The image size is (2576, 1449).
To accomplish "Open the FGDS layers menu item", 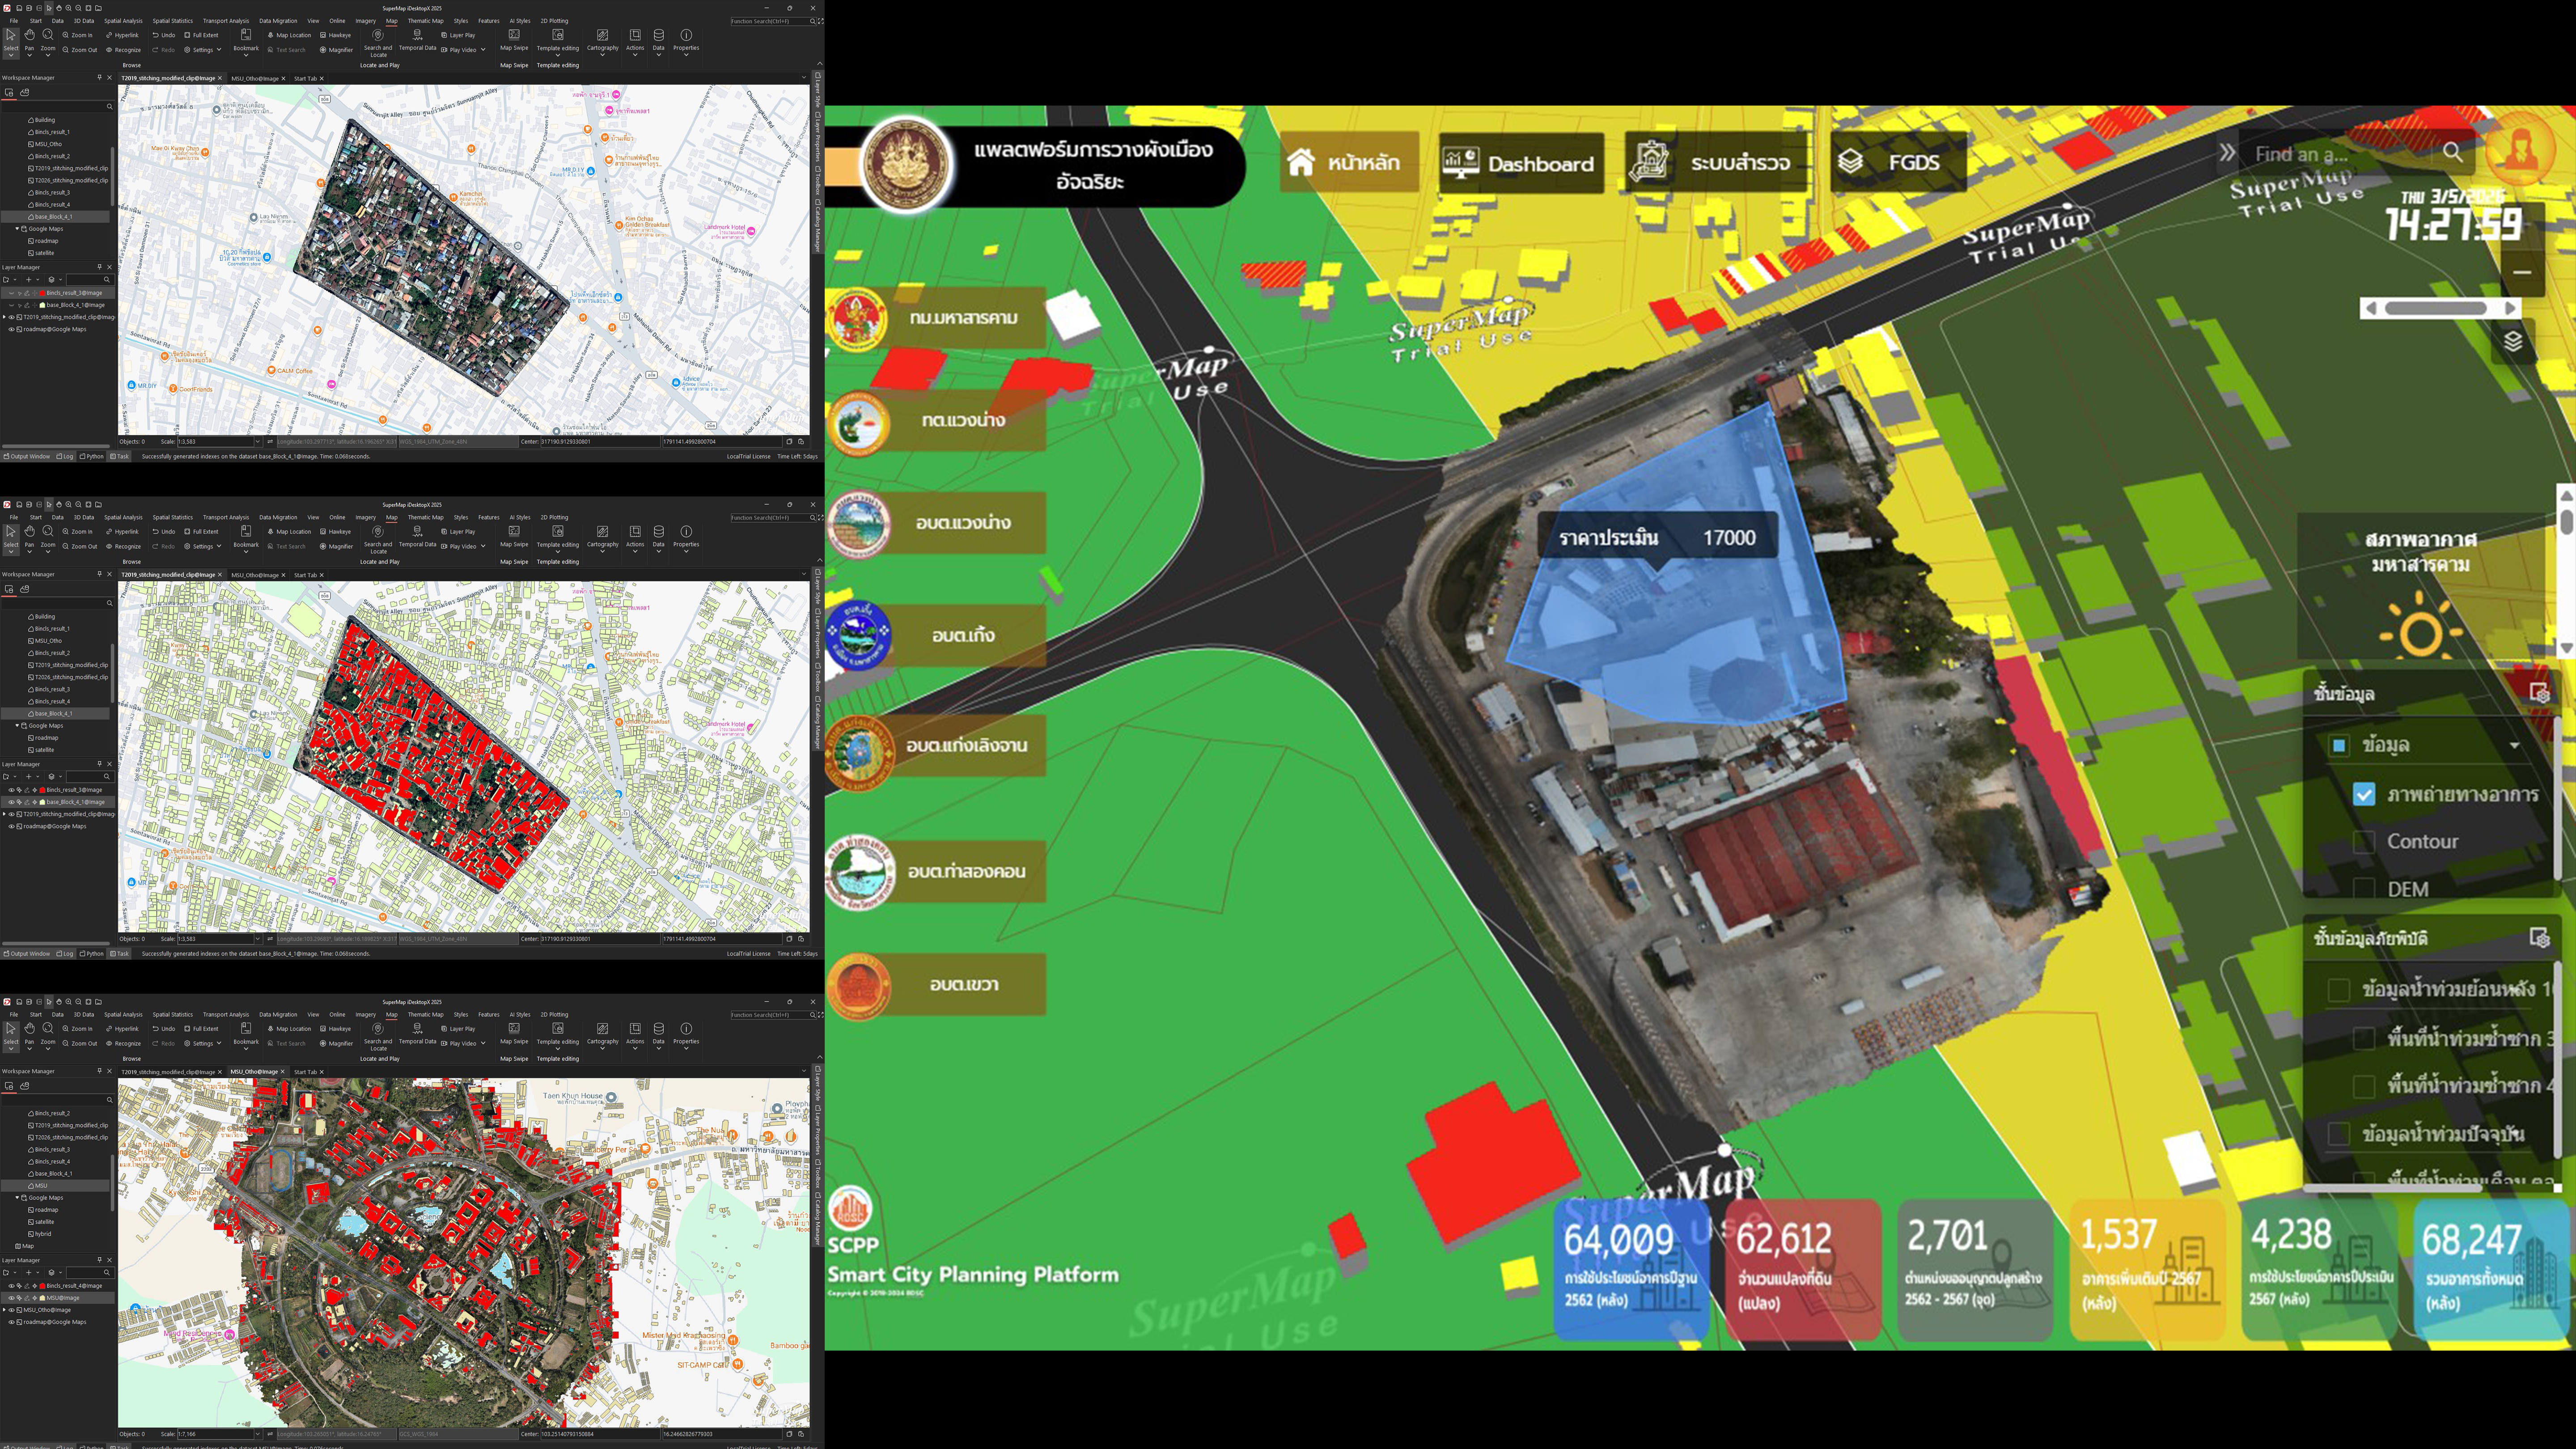I will pyautogui.click(x=1896, y=162).
